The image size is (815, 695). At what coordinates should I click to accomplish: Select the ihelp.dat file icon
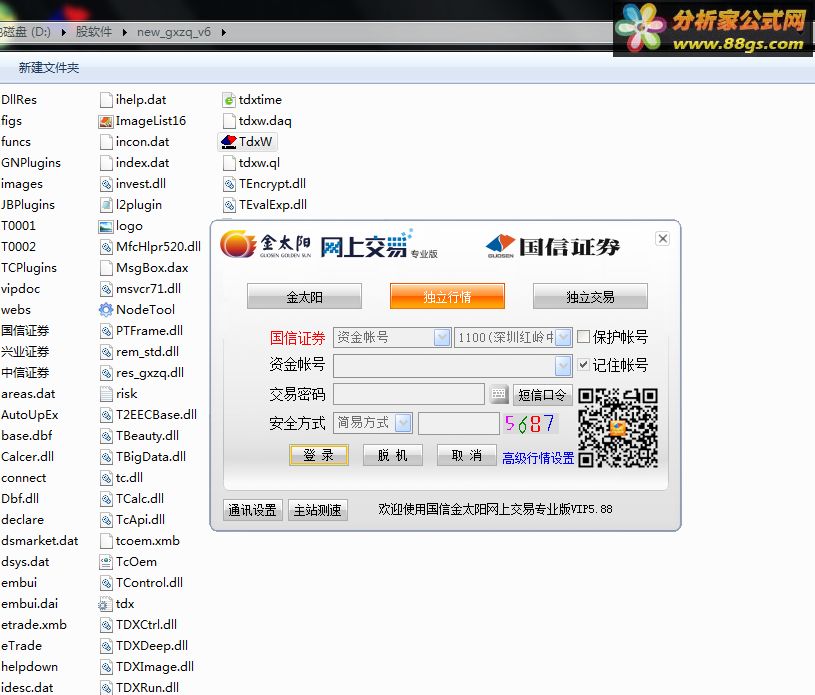(x=106, y=100)
